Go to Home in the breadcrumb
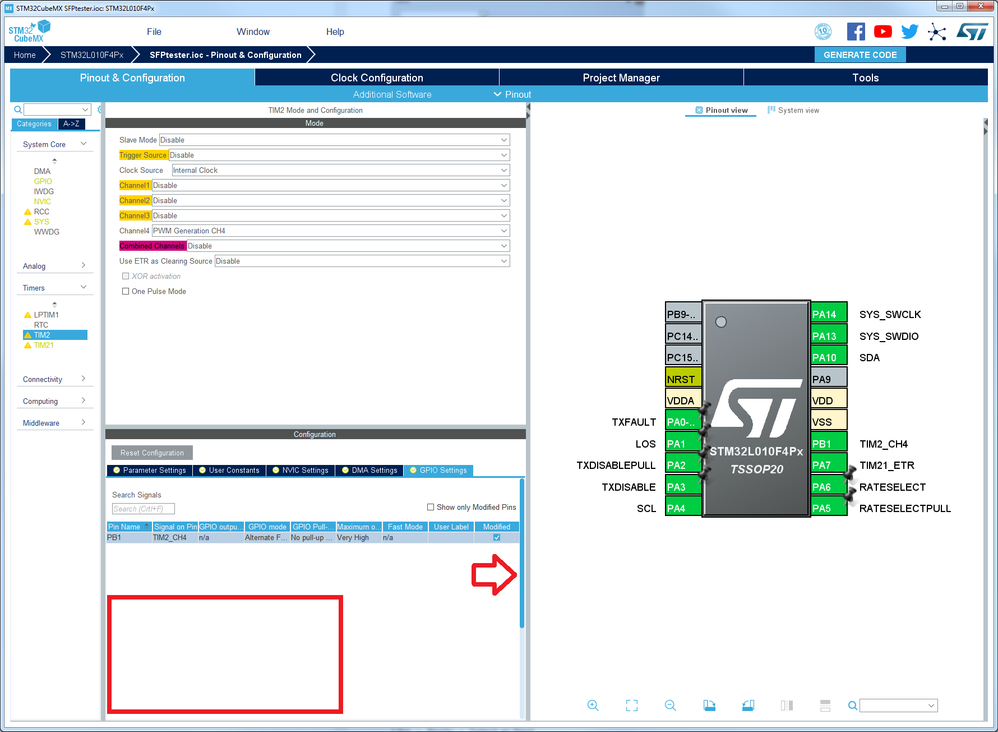The image size is (998, 732). click(x=25, y=55)
